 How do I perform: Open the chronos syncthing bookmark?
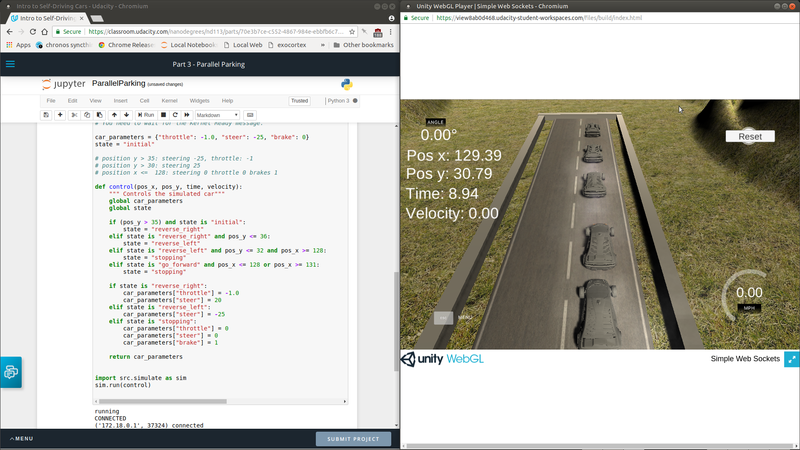pos(64,45)
